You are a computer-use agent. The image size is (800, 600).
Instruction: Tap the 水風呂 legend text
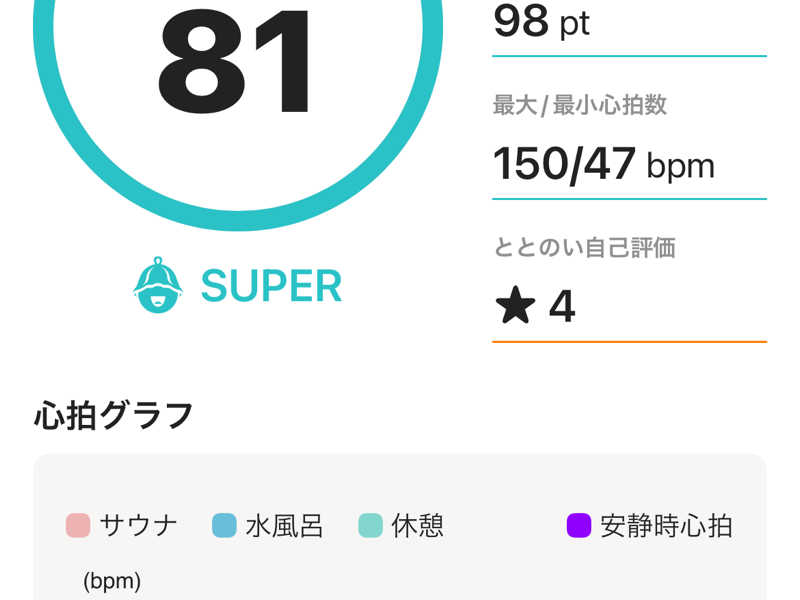[x=284, y=526]
